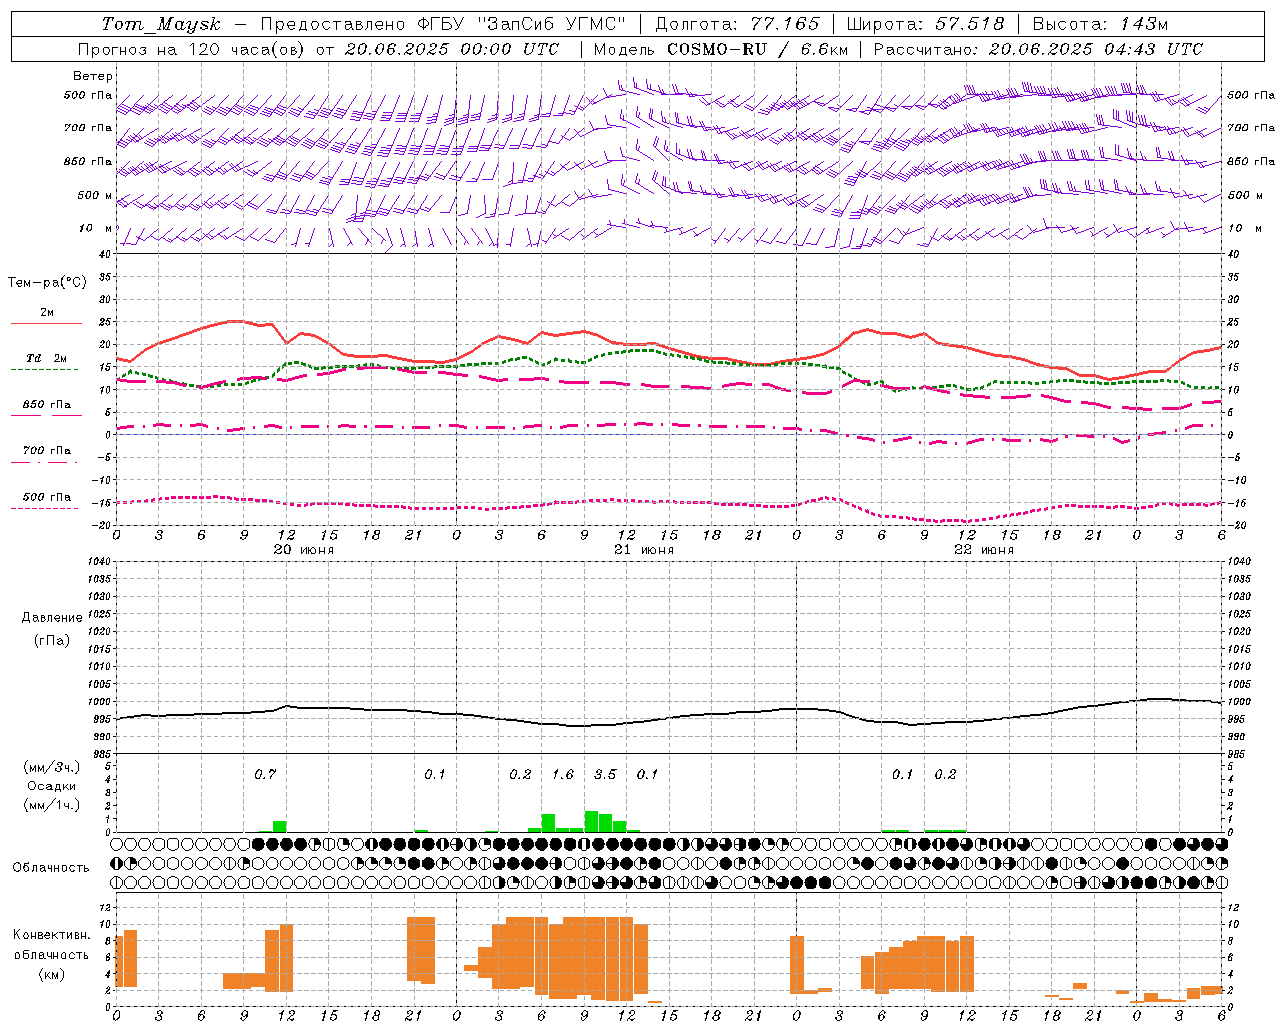This screenshot has width=1280, height=1024.
Task: Click the Конвективн. label of the convection panel
Action: tap(51, 935)
